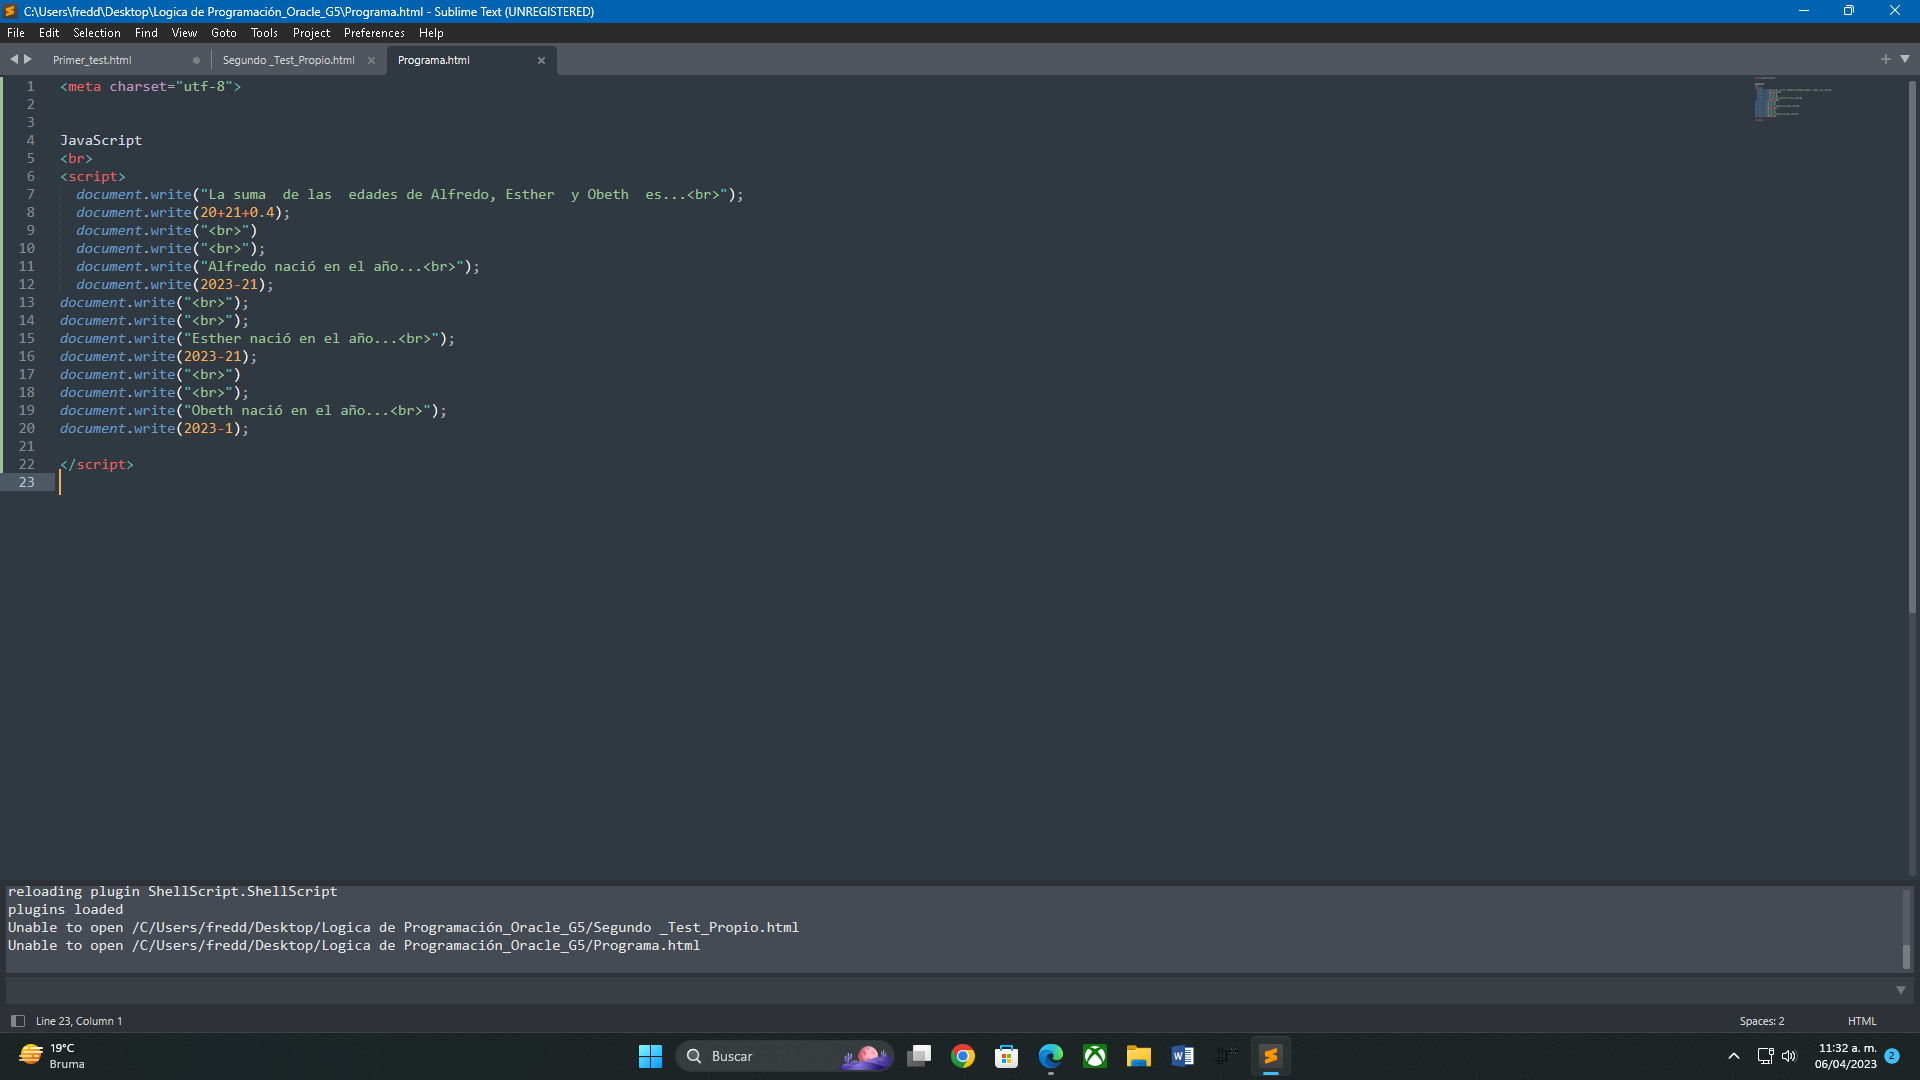This screenshot has width=1920, height=1080.
Task: Click the editor vertical scrollbar
Action: 1912,345
